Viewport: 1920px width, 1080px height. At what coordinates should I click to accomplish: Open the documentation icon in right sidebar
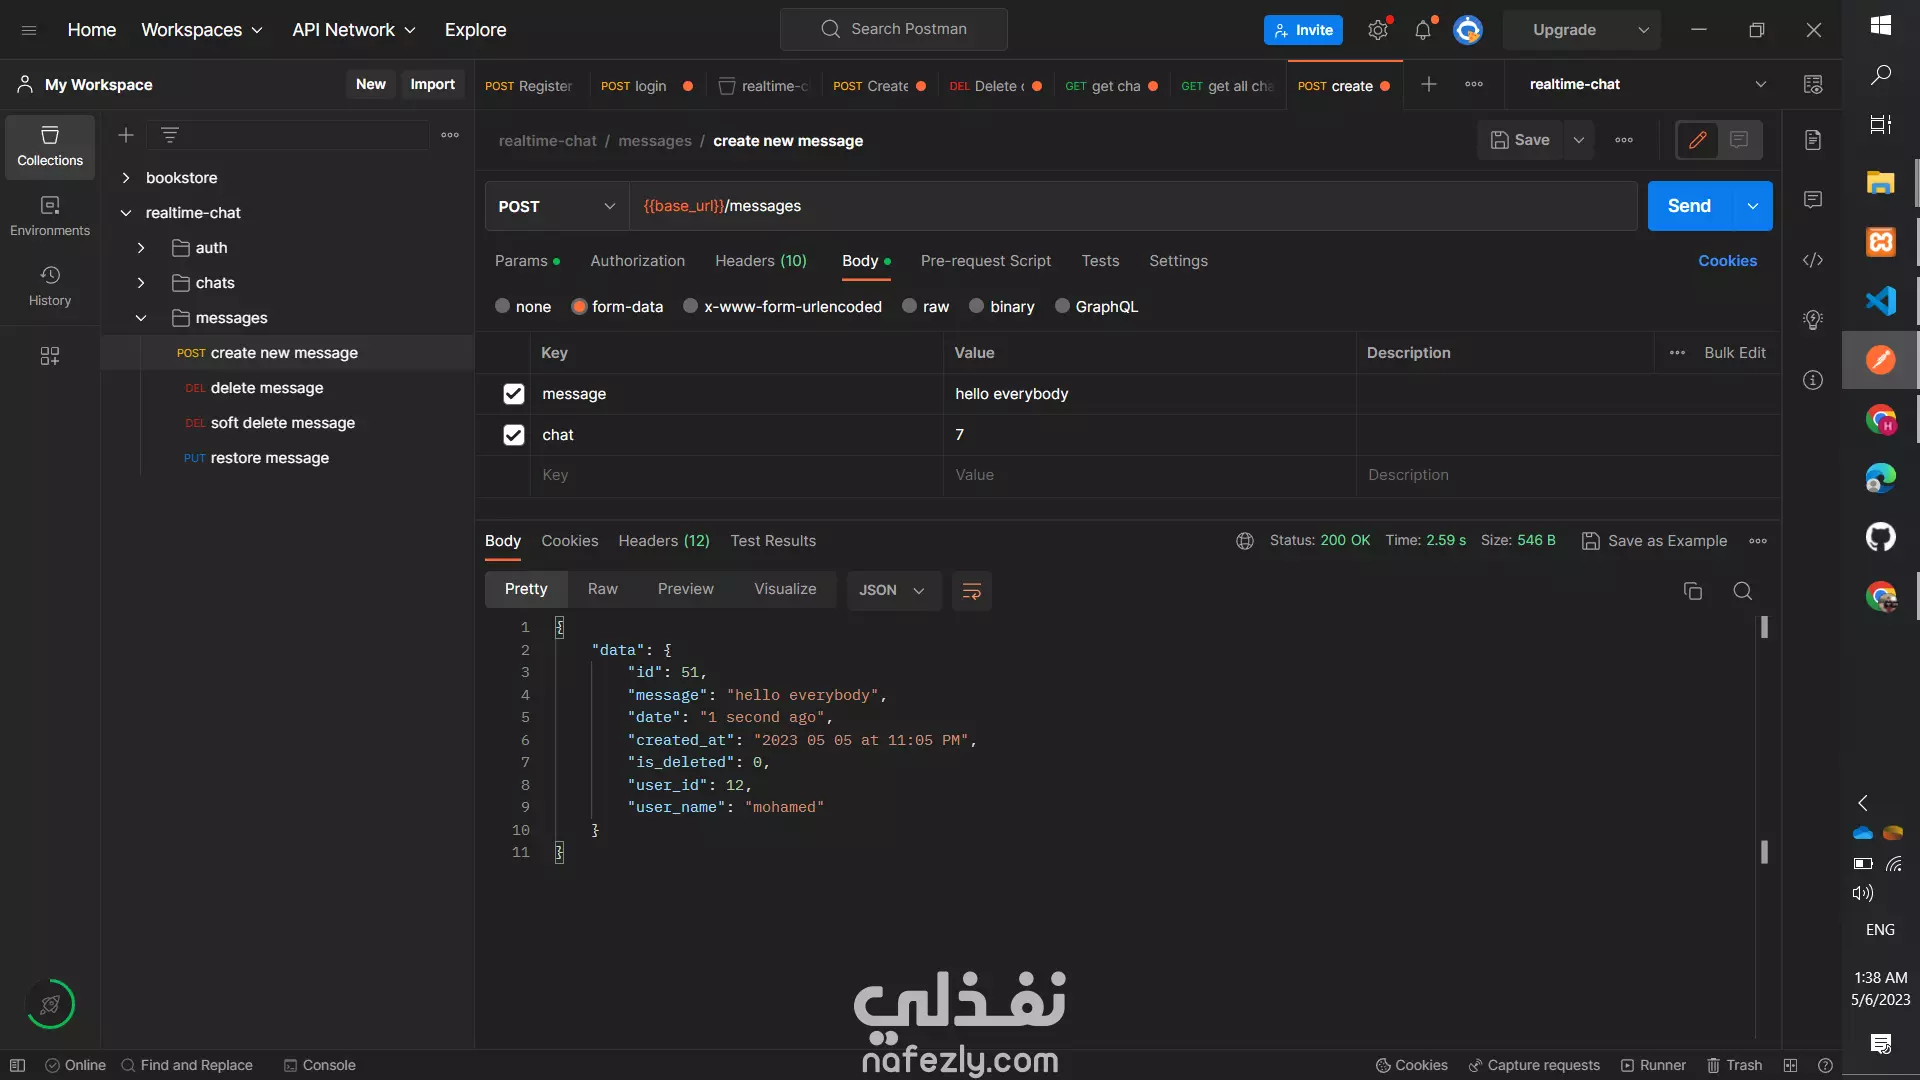pyautogui.click(x=1813, y=140)
